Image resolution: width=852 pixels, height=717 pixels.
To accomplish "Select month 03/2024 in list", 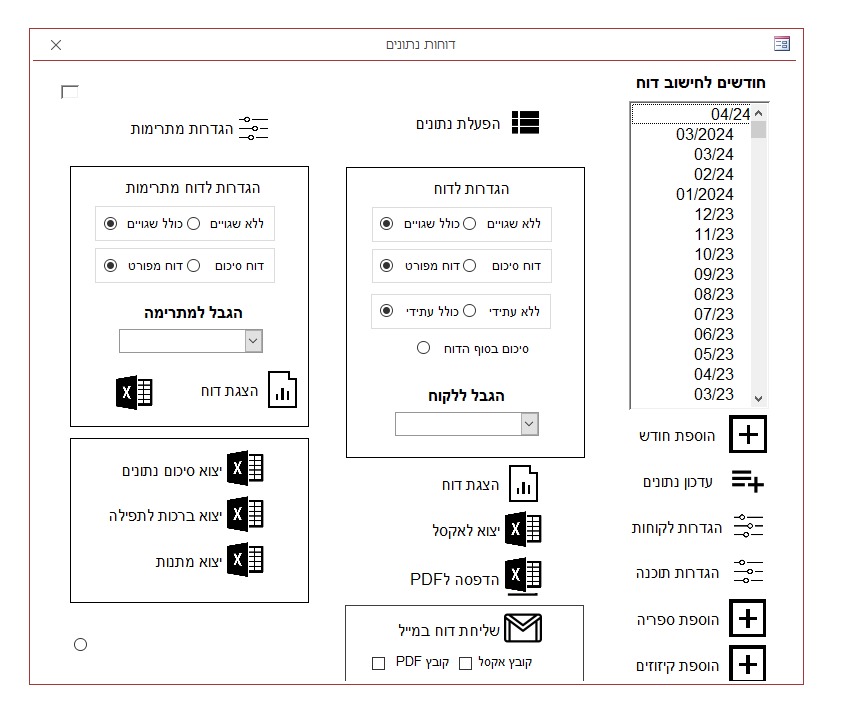I will pos(691,134).
